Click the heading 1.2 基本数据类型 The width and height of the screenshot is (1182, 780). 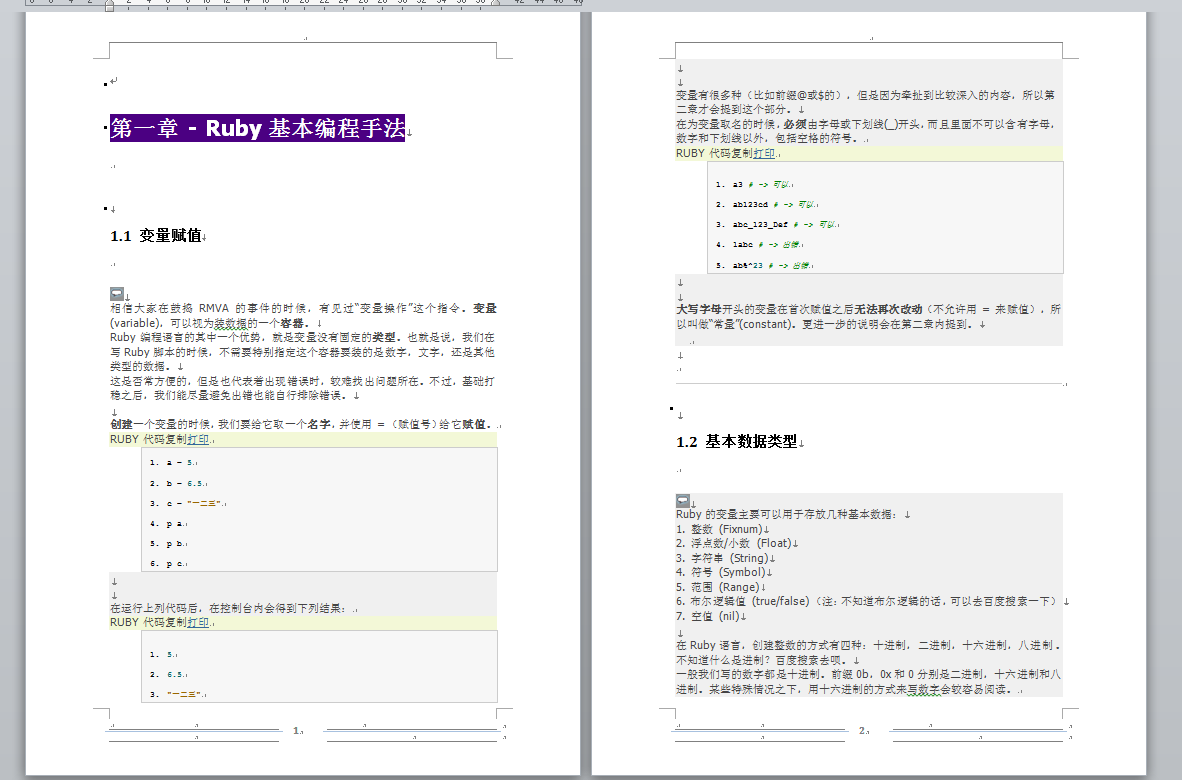click(736, 442)
